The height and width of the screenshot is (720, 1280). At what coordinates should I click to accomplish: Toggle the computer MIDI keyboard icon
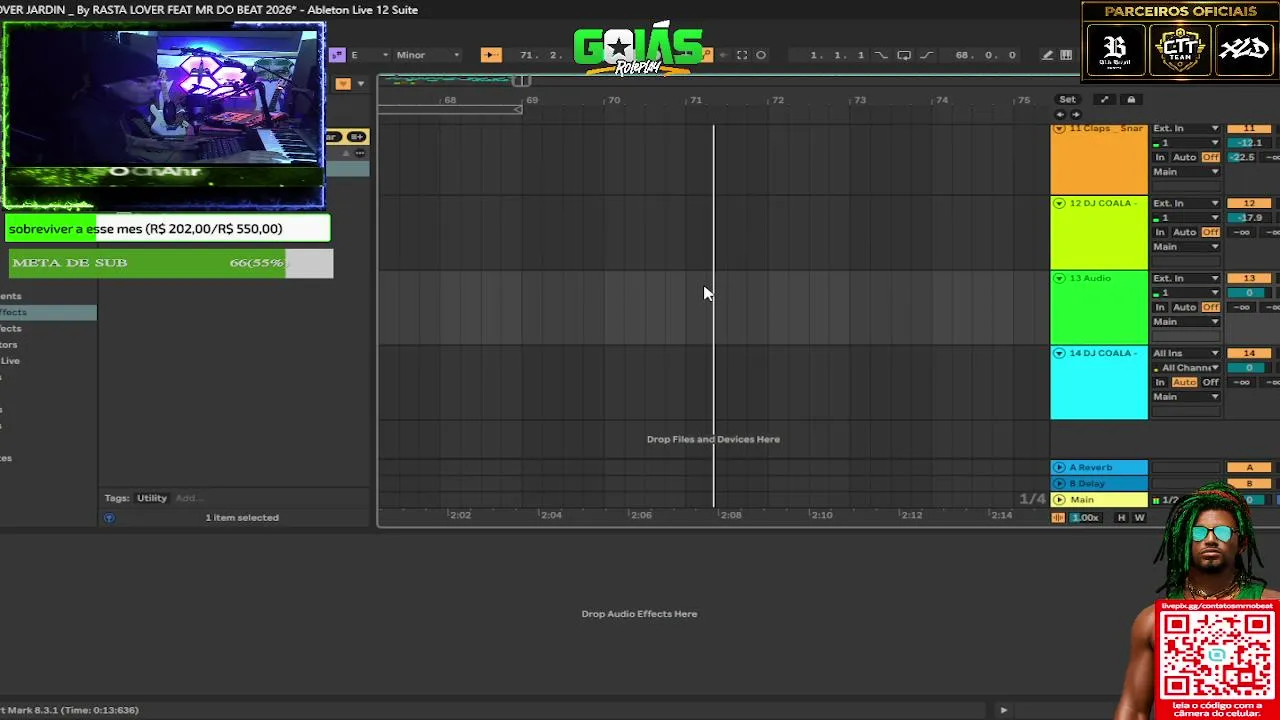coord(1066,55)
